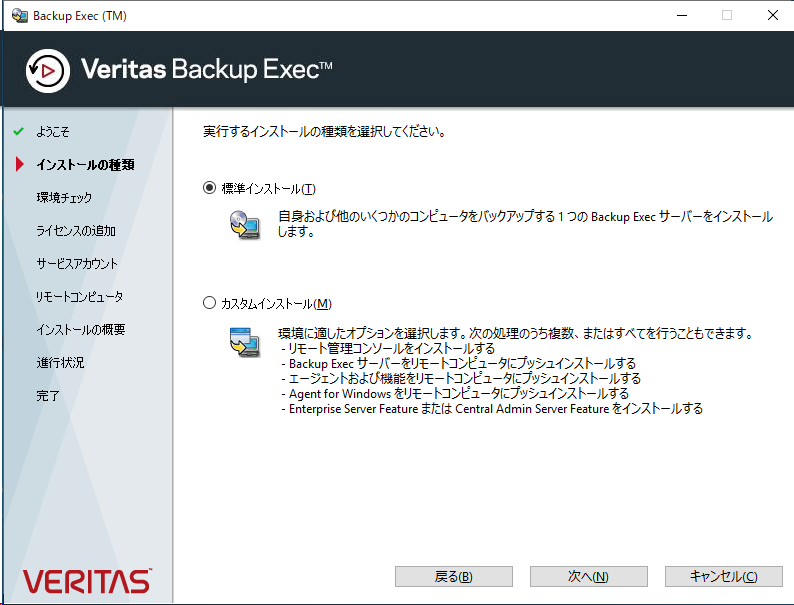
Task: Click the Veritas Backup Exec circular logo
Action: coord(48,71)
